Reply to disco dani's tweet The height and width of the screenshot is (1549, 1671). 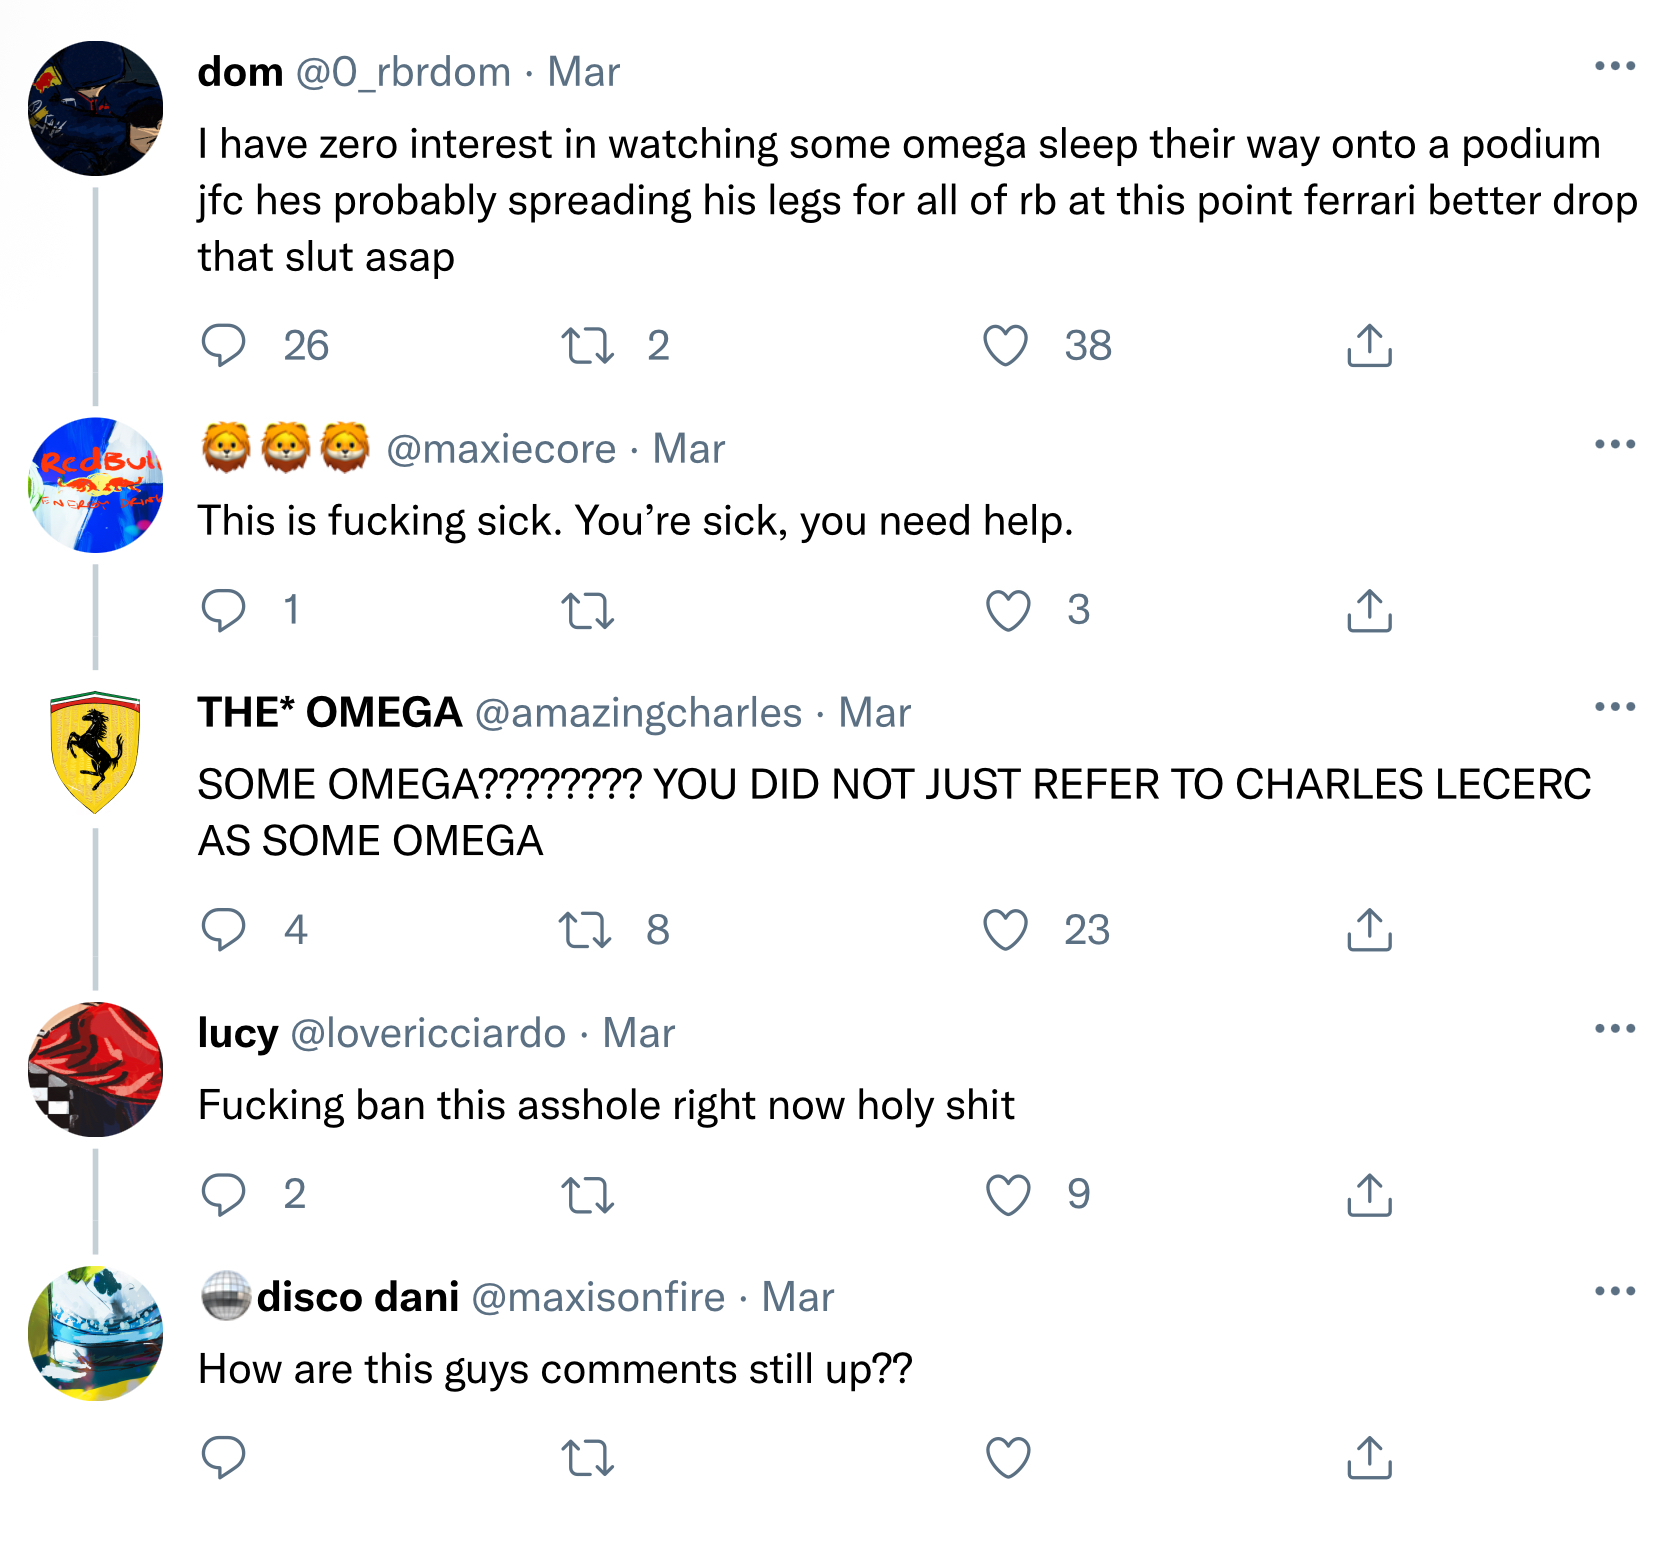[223, 1458]
